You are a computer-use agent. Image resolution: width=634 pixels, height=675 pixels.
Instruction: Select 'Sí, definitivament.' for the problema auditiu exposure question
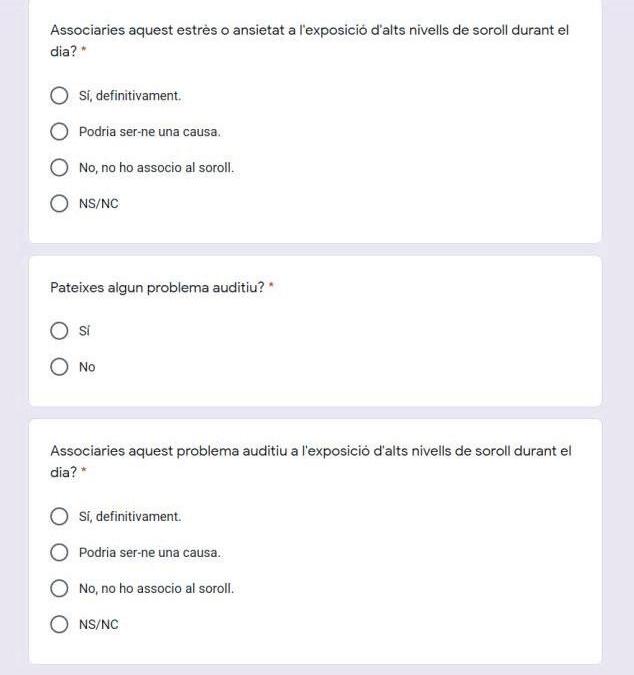pos(59,517)
